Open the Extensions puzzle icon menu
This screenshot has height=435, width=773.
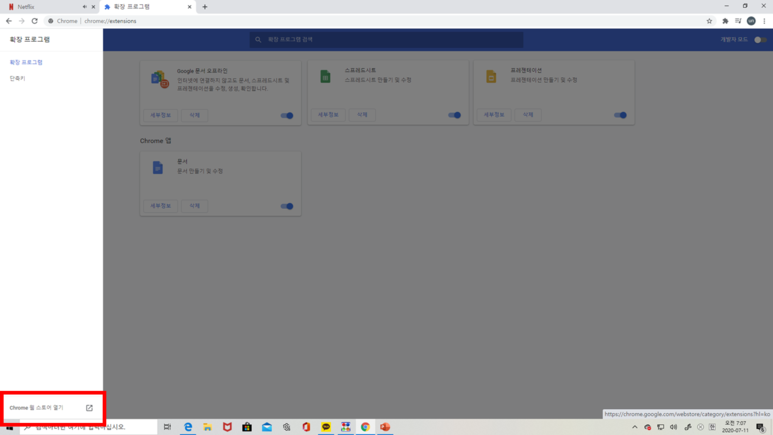[725, 21]
